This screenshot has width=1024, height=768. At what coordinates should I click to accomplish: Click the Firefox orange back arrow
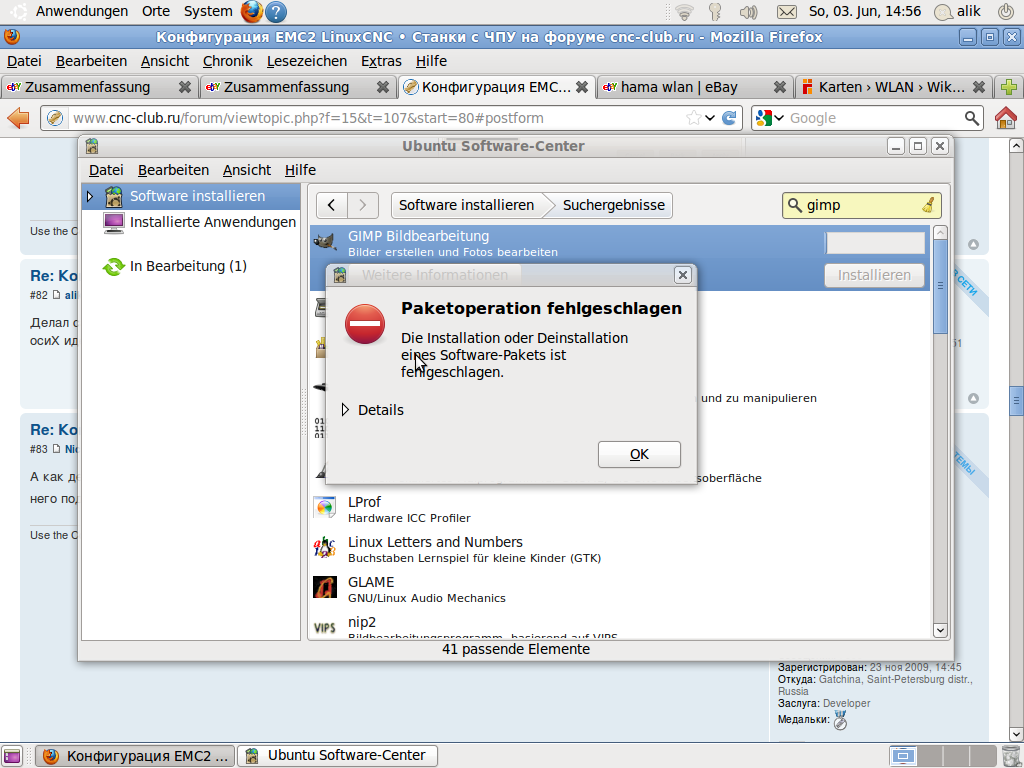(18, 118)
